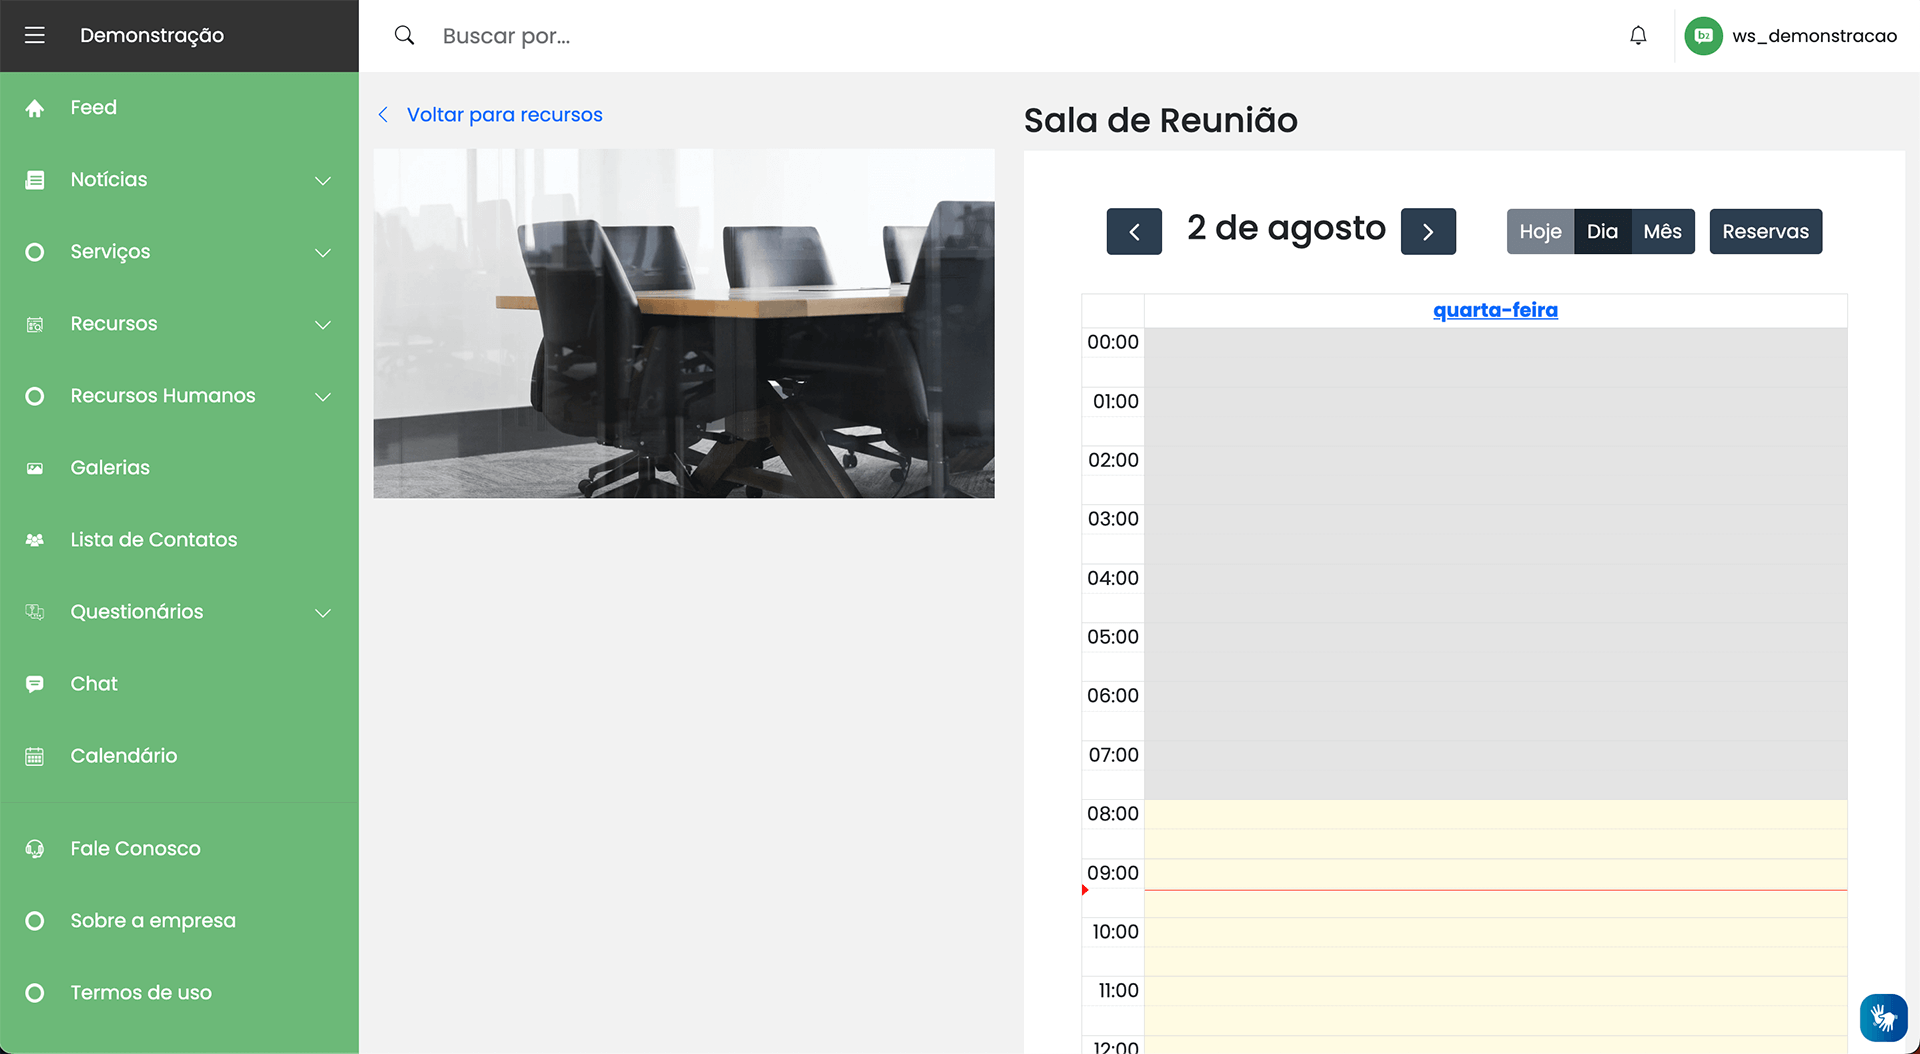Viewport: 1920px width, 1054px height.
Task: Open the notifications bell
Action: click(1638, 36)
